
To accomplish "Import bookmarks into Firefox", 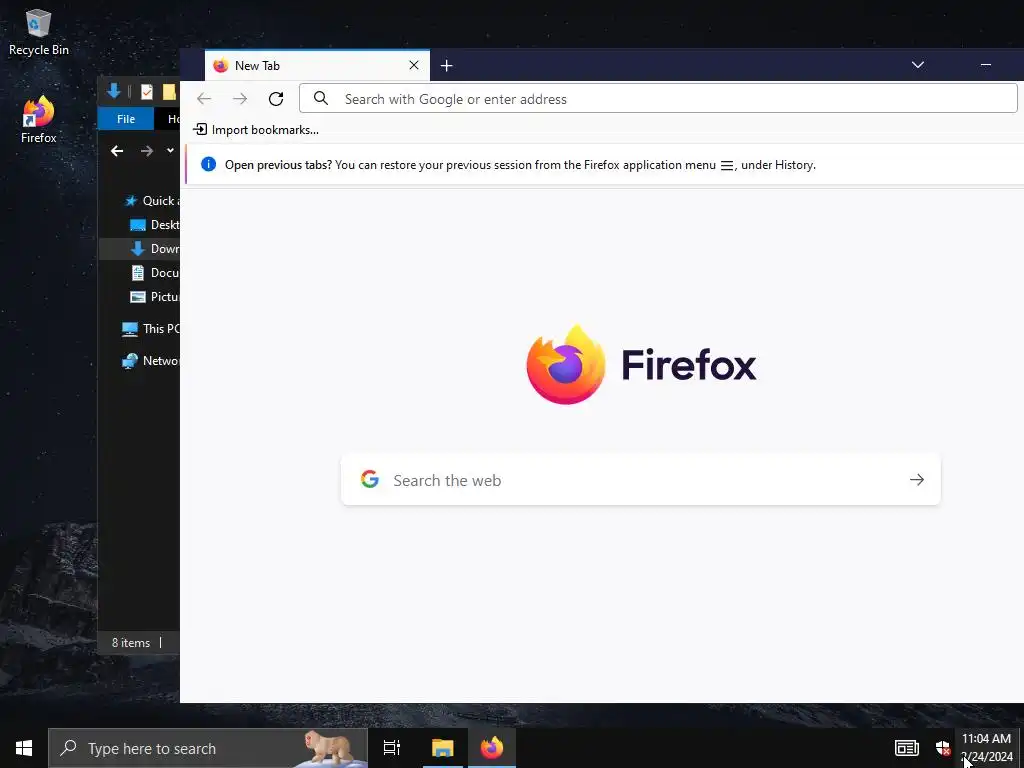I will point(256,129).
